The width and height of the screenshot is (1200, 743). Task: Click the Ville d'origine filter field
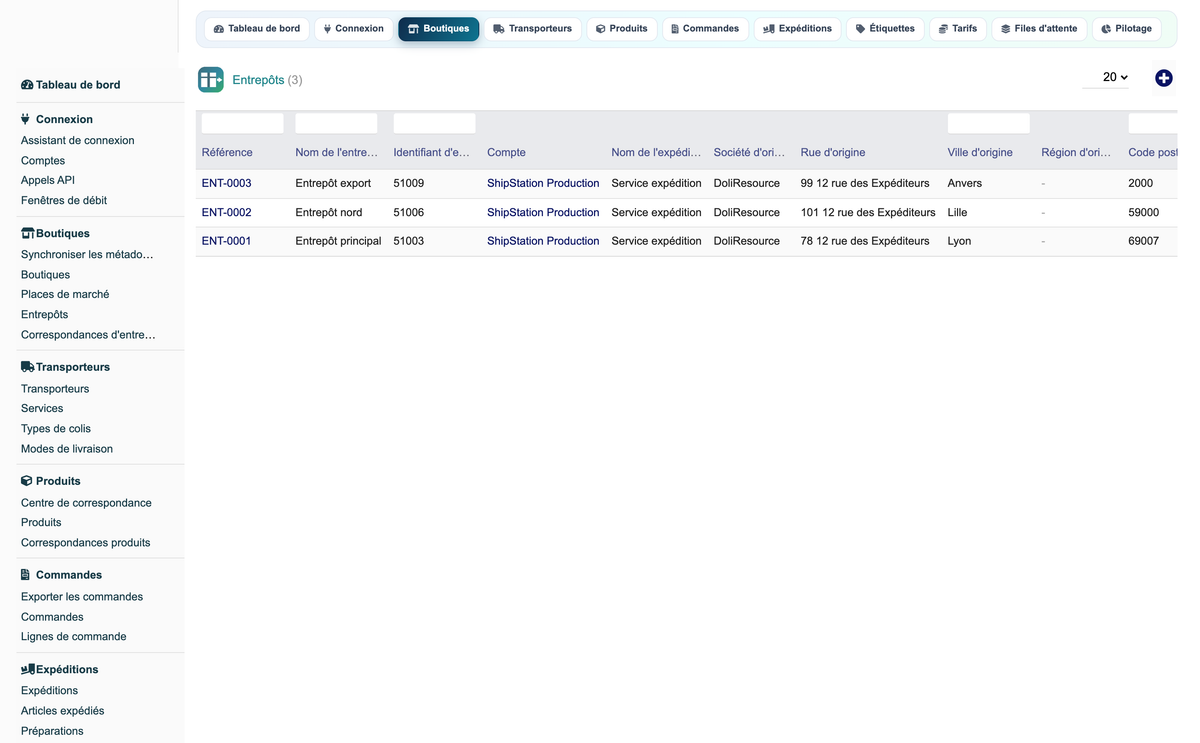pyautogui.click(x=989, y=124)
